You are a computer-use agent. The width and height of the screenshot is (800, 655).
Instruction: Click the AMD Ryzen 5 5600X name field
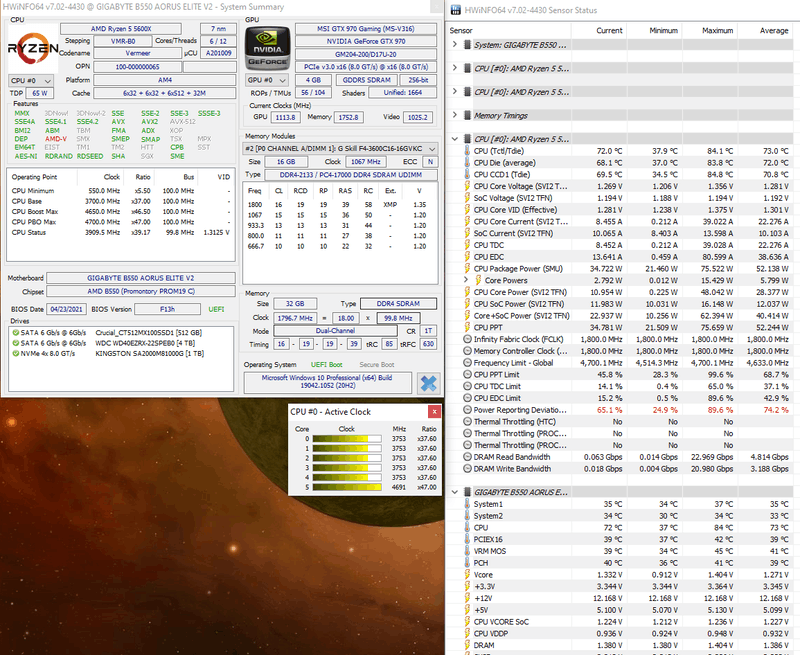pos(121,29)
